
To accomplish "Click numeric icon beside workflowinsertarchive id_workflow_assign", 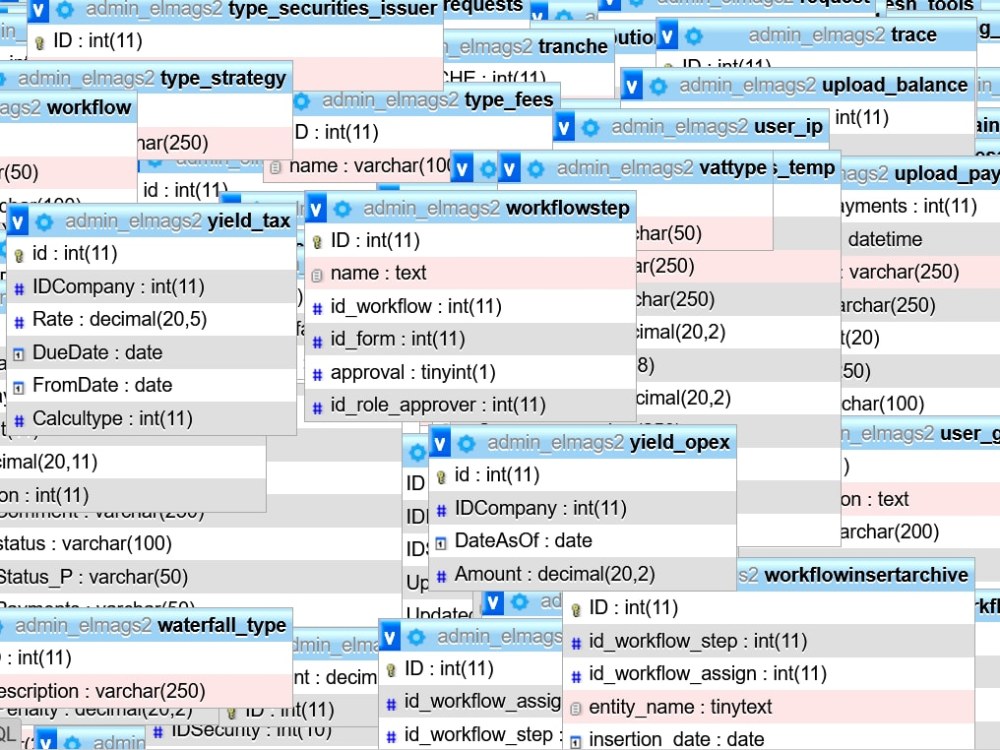I will (x=576, y=677).
